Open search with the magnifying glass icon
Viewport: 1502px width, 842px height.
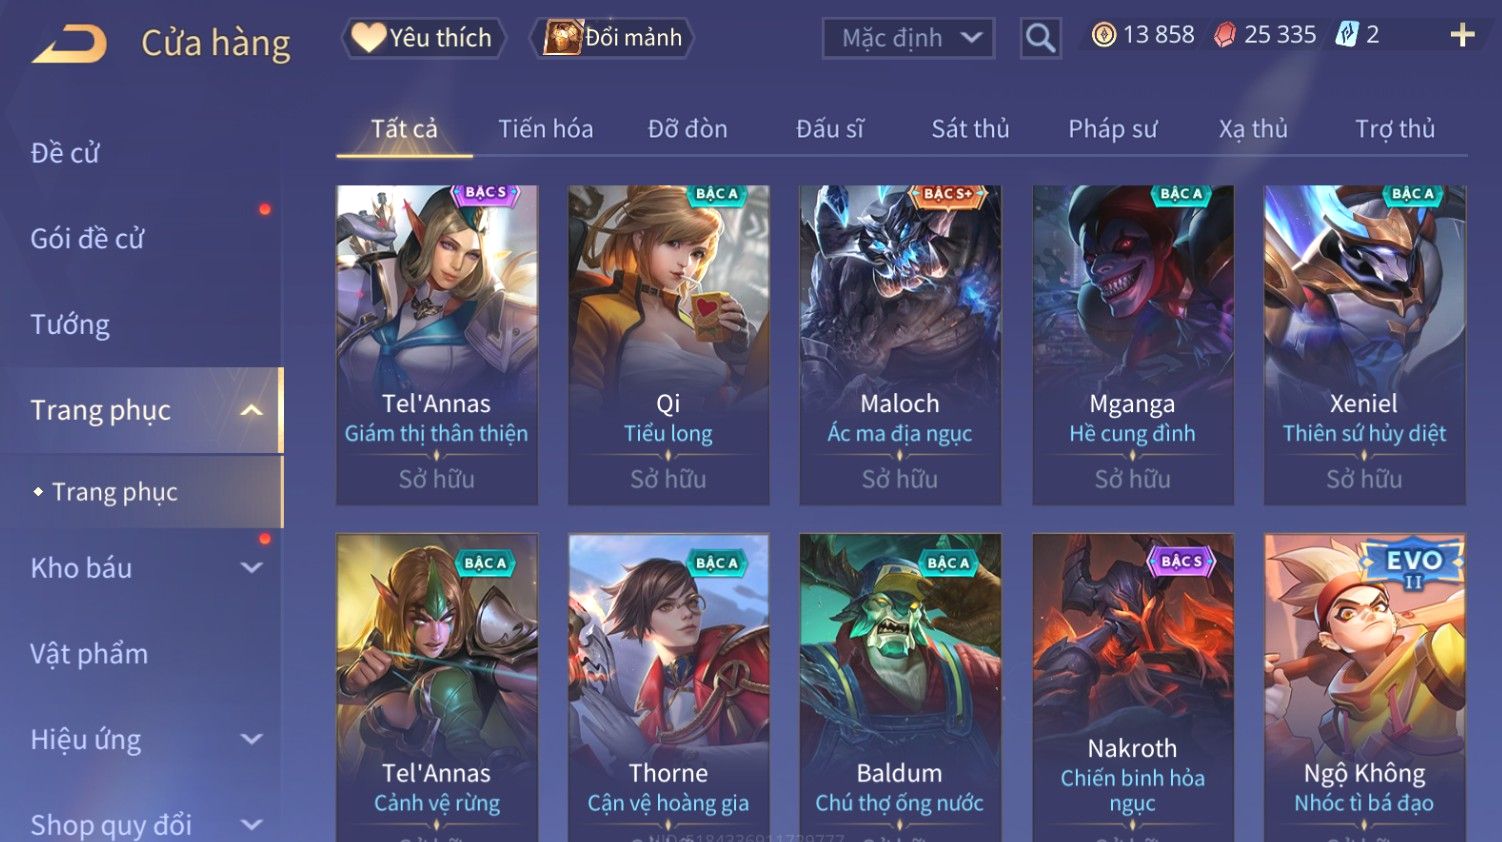[x=1040, y=39]
